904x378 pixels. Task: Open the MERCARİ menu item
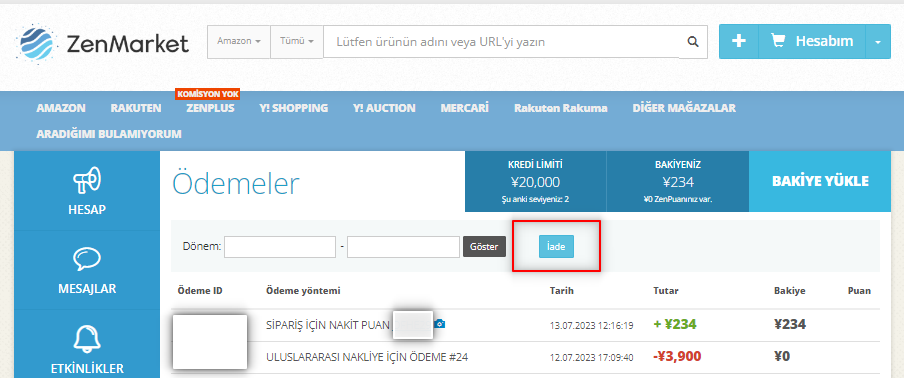coord(465,108)
